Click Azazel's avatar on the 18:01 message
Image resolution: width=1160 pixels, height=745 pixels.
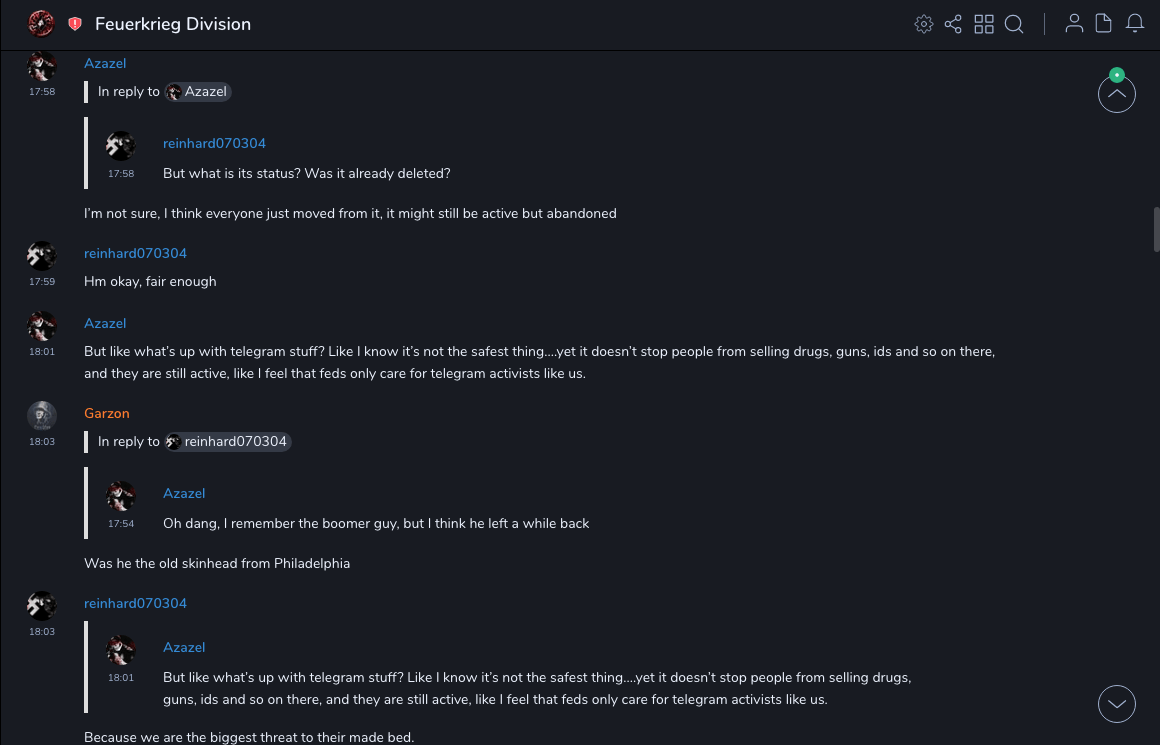coord(41,326)
